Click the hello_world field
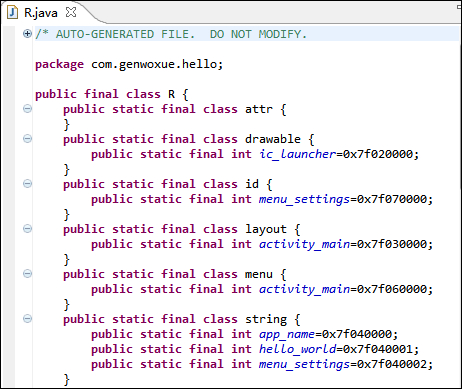This screenshot has height=389, width=462. pos(297,349)
